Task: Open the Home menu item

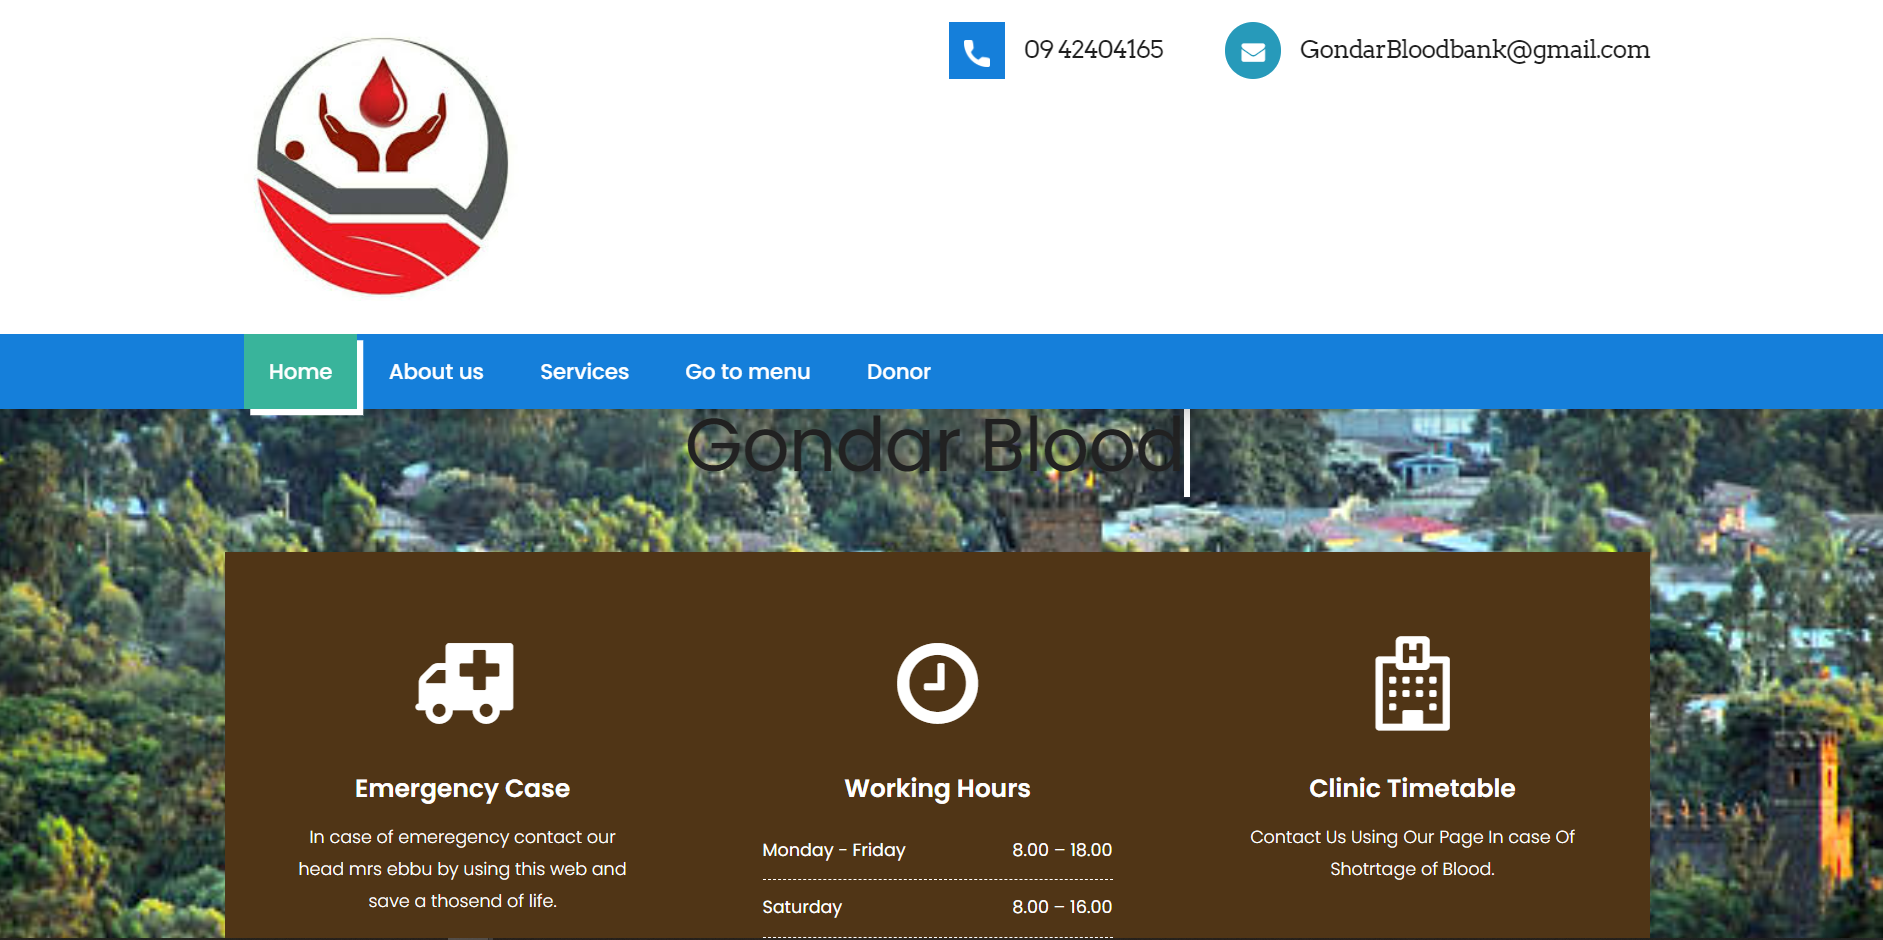Action: [x=300, y=372]
